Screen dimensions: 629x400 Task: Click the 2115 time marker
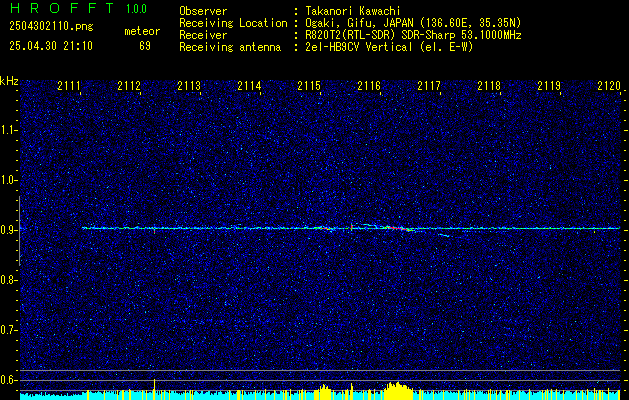click(x=309, y=85)
